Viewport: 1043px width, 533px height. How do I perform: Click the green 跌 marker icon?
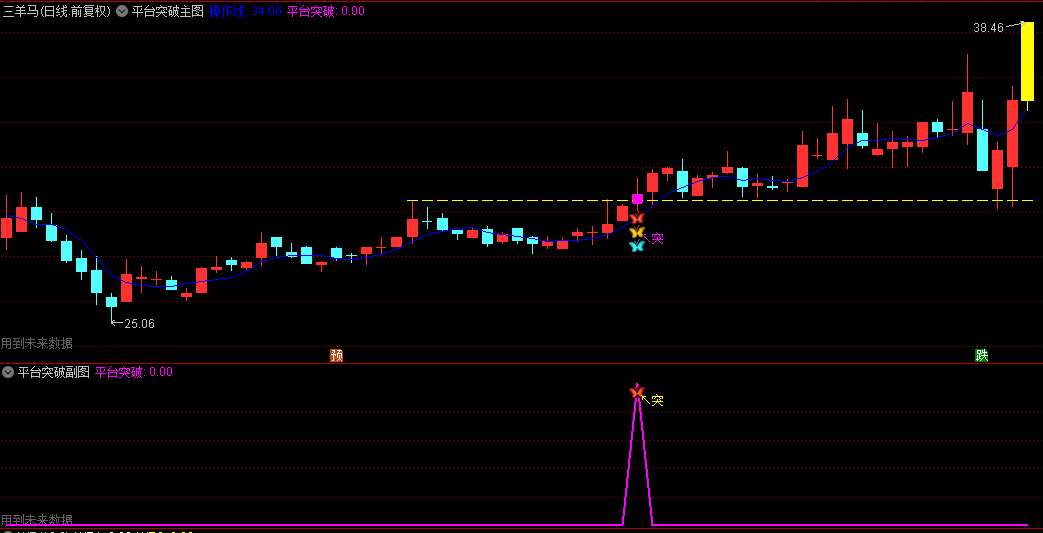point(982,355)
